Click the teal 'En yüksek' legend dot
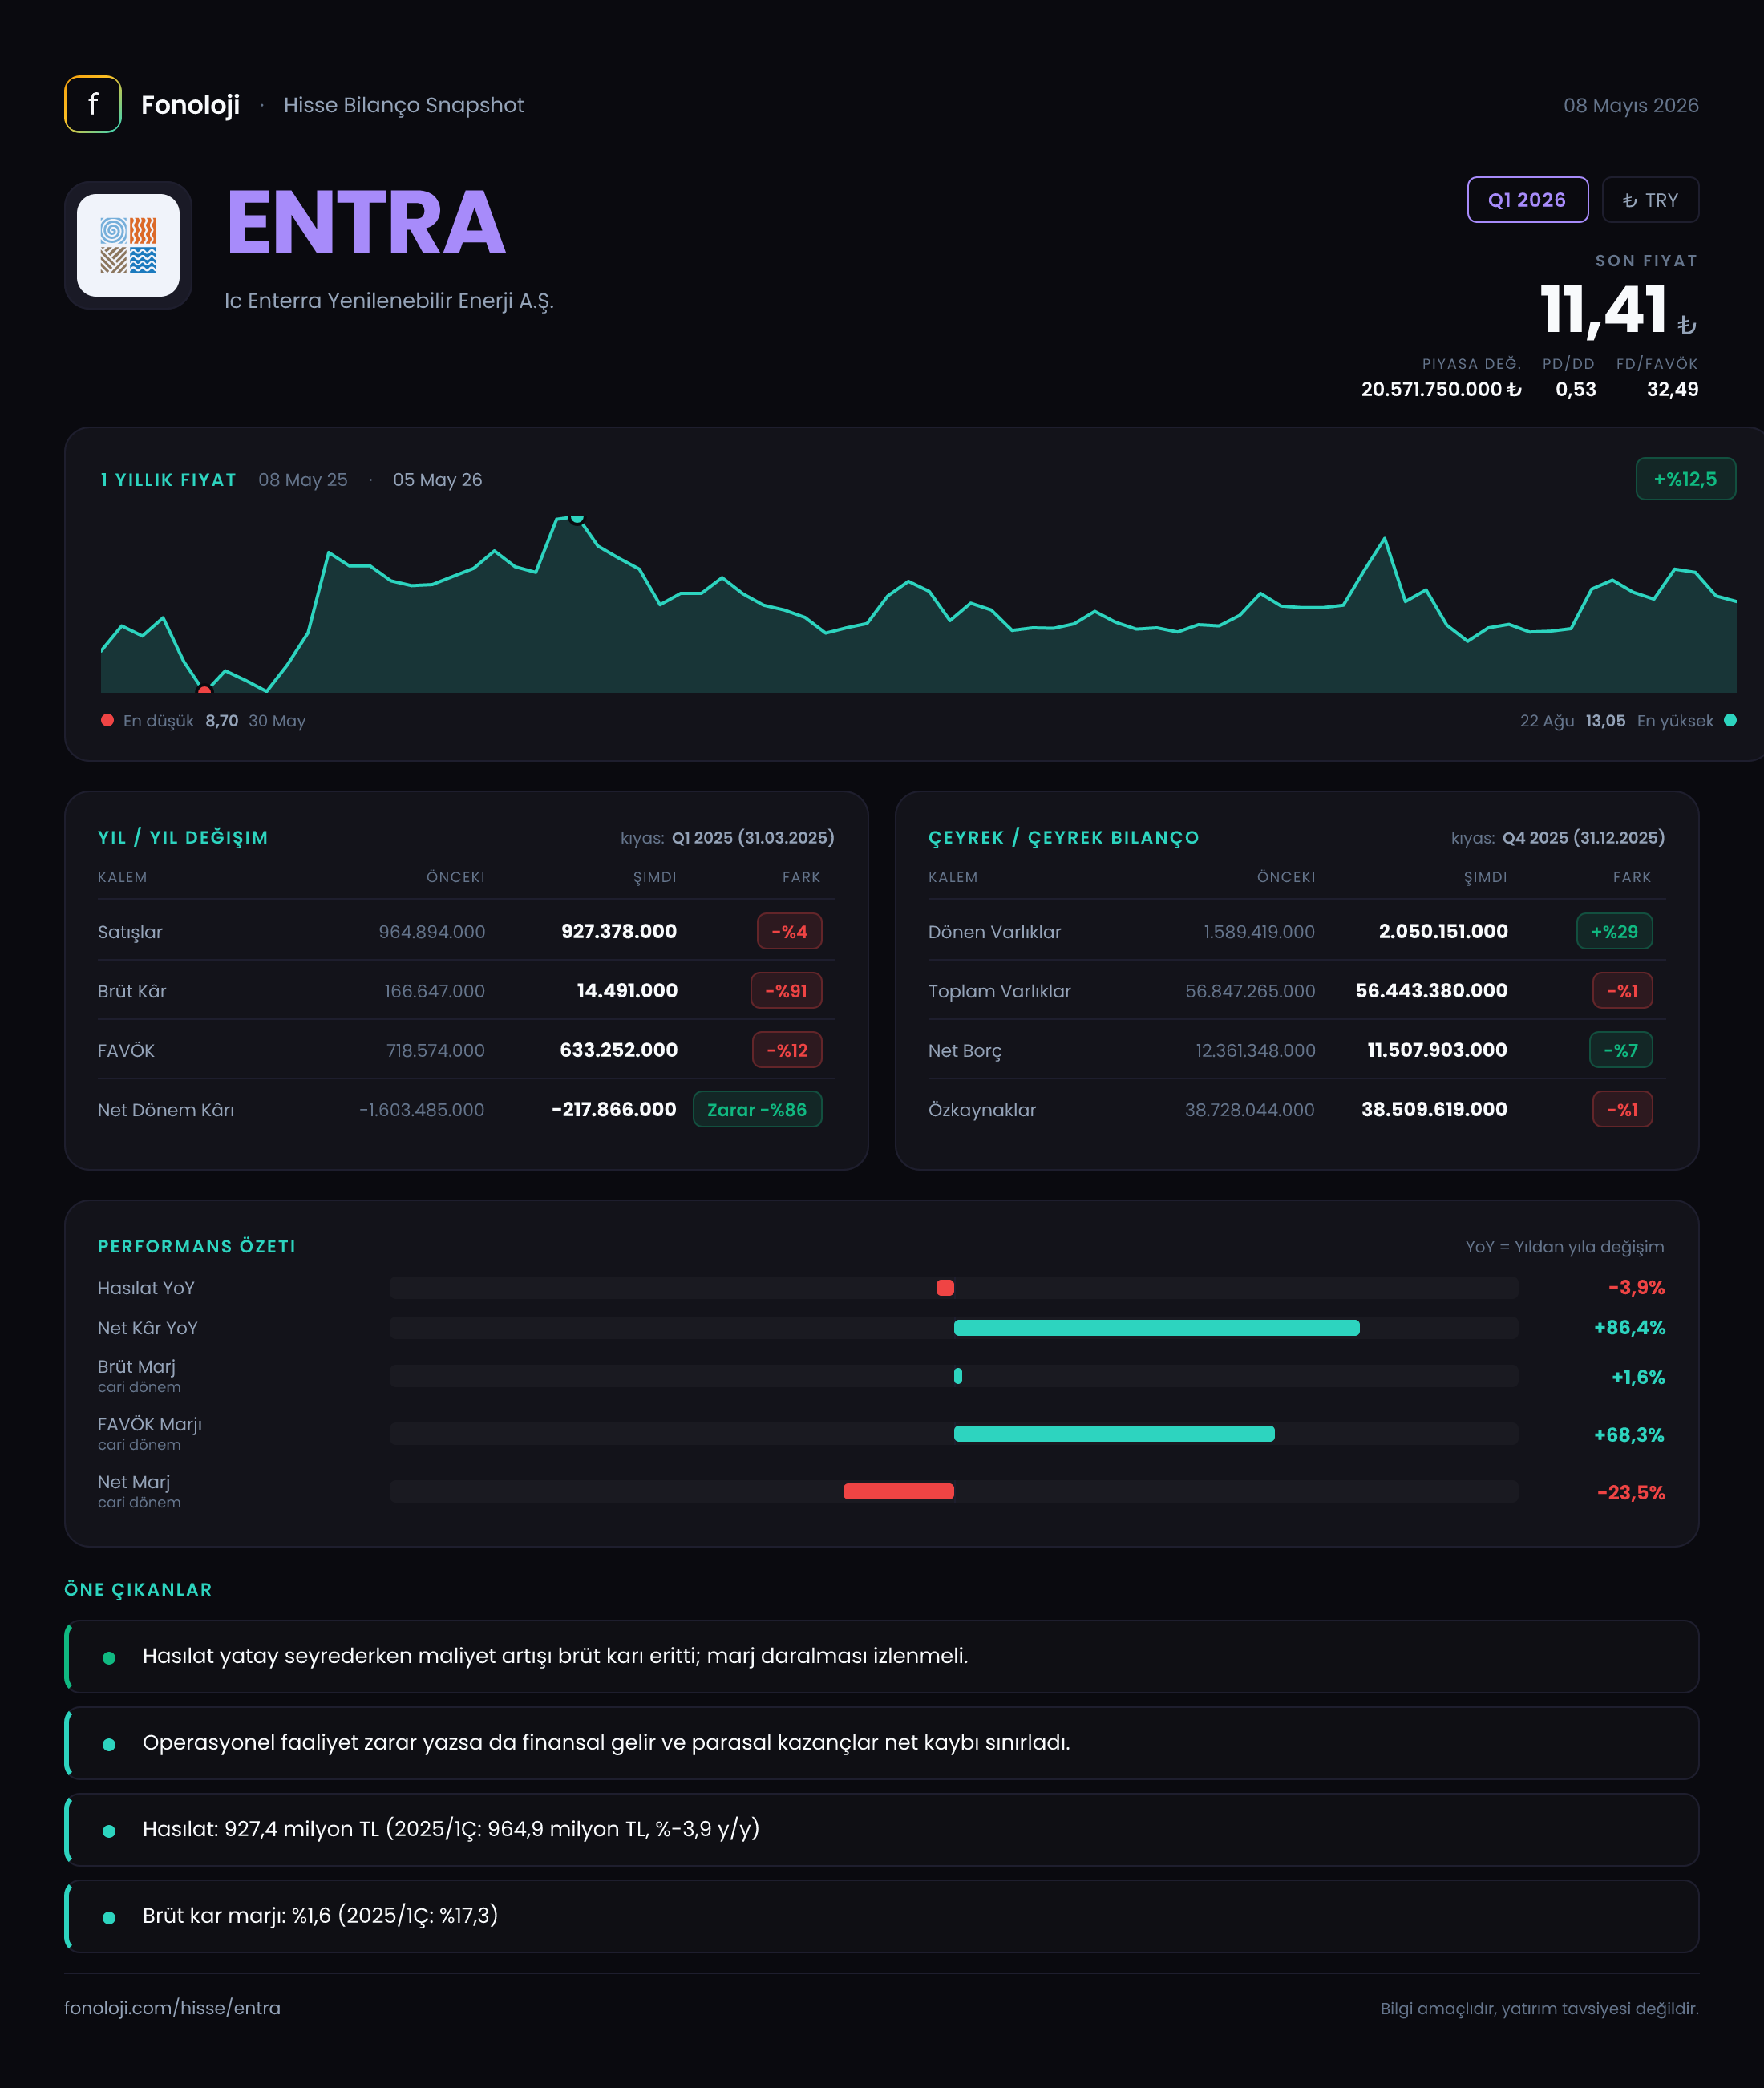This screenshot has width=1764, height=2088. (1730, 720)
